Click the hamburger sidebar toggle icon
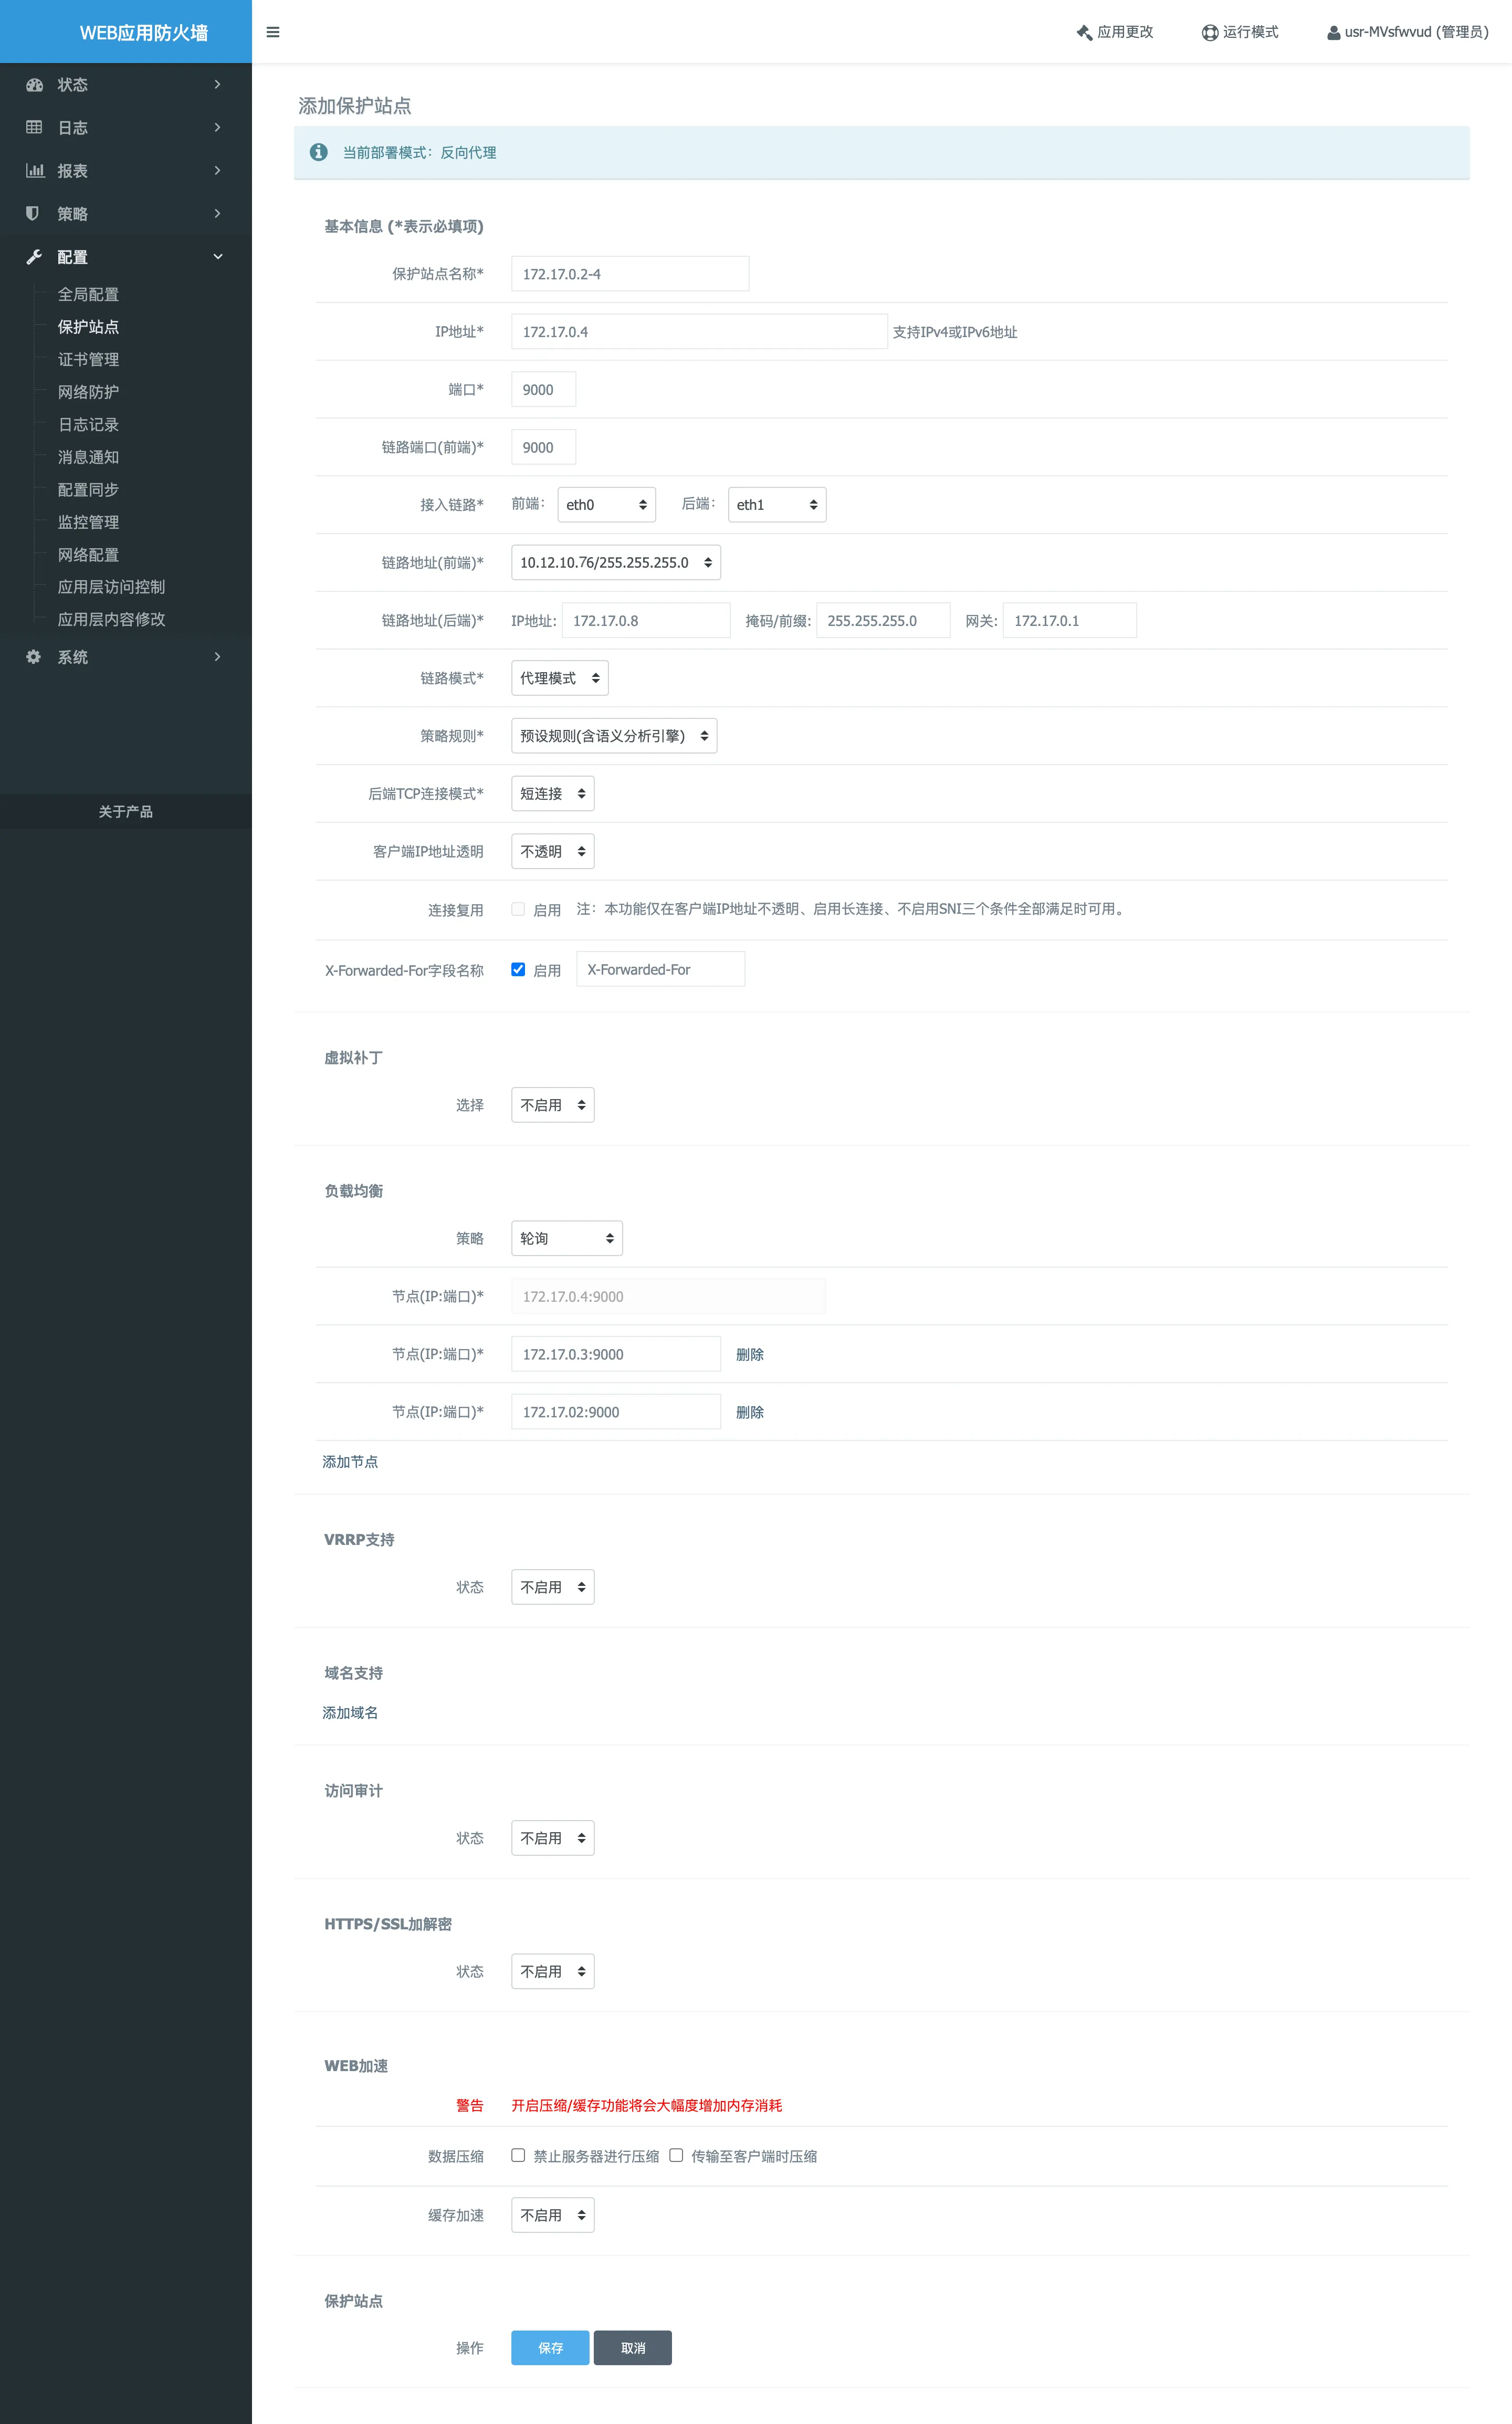Screen dimensions: 1512x2424 (x=272, y=32)
